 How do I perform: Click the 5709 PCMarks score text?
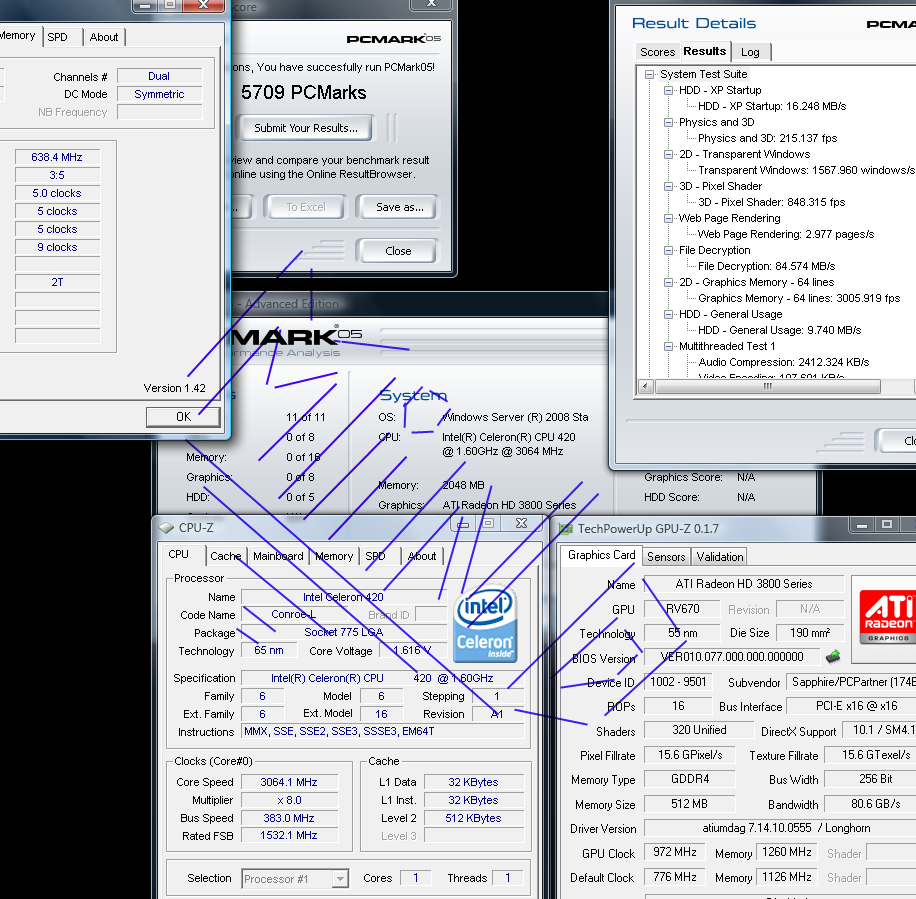pyautogui.click(x=304, y=92)
